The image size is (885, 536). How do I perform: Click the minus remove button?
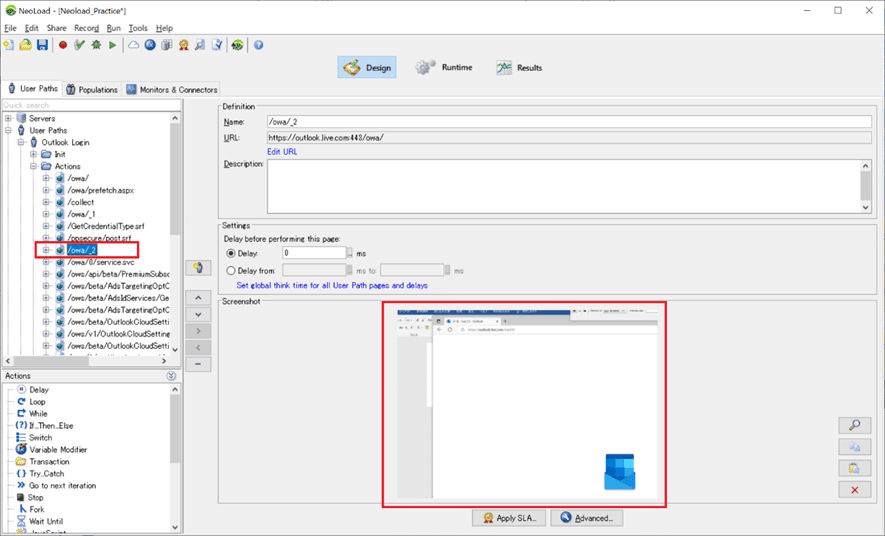click(x=198, y=364)
